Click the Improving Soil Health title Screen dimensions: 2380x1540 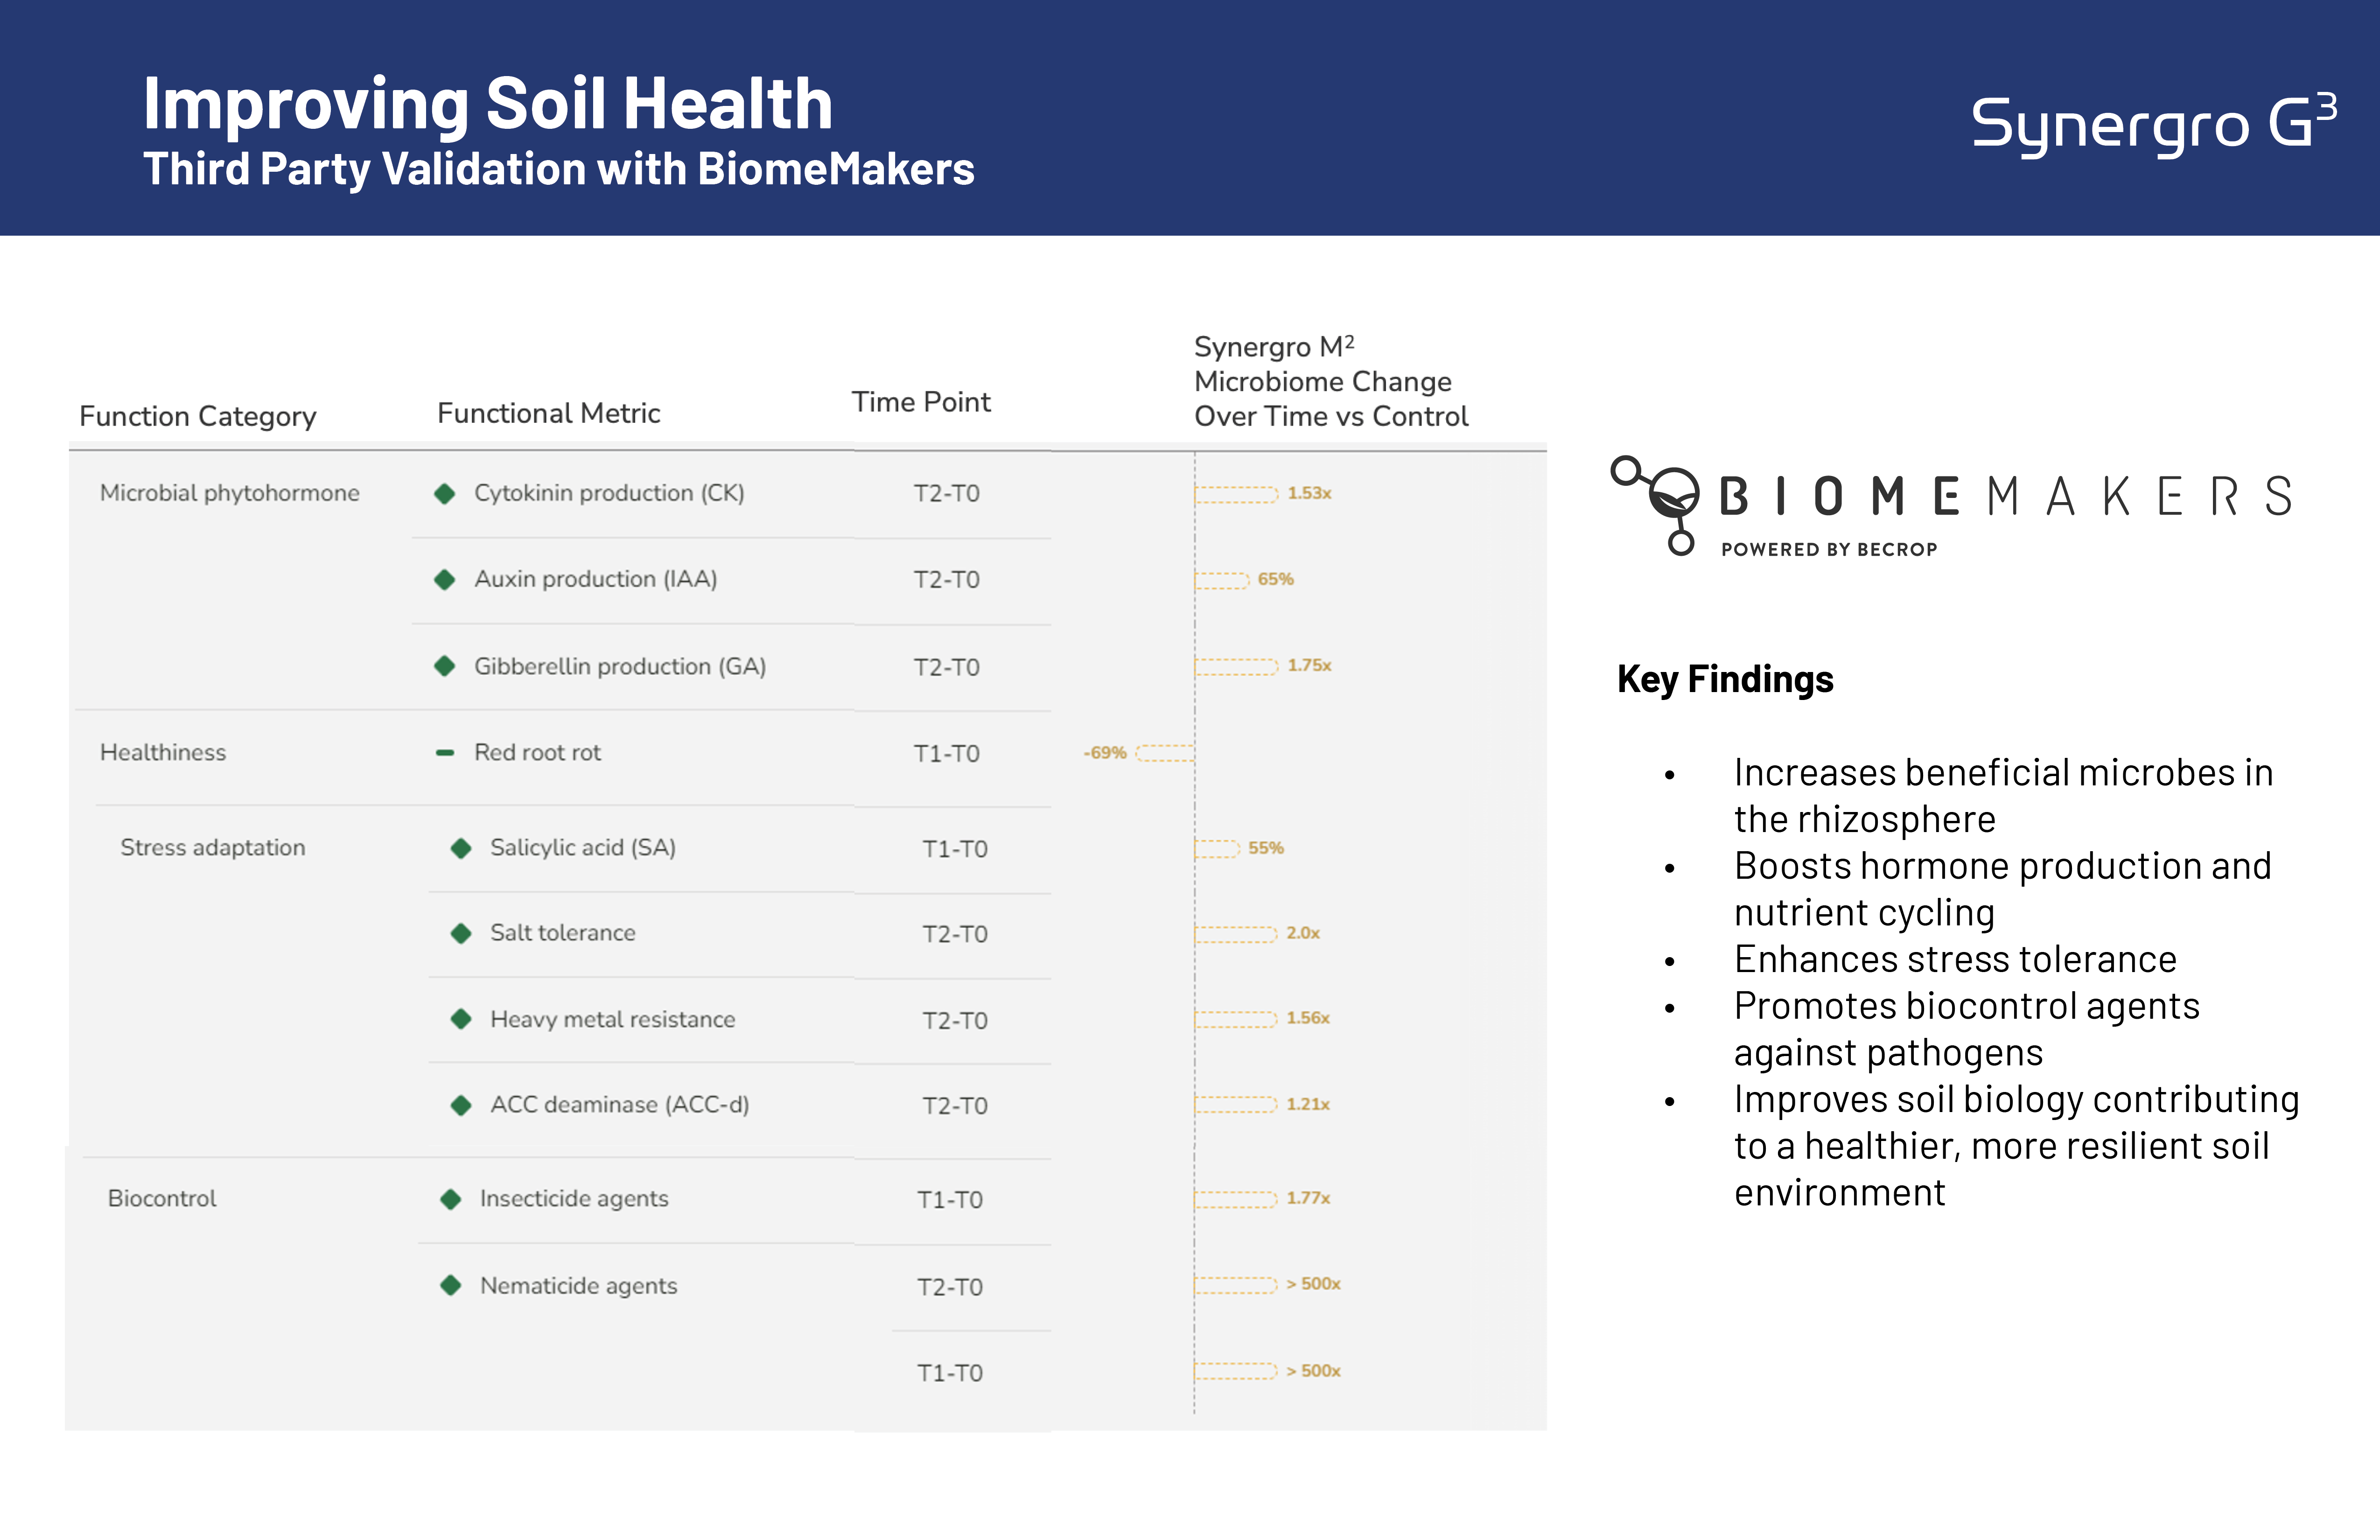(488, 104)
